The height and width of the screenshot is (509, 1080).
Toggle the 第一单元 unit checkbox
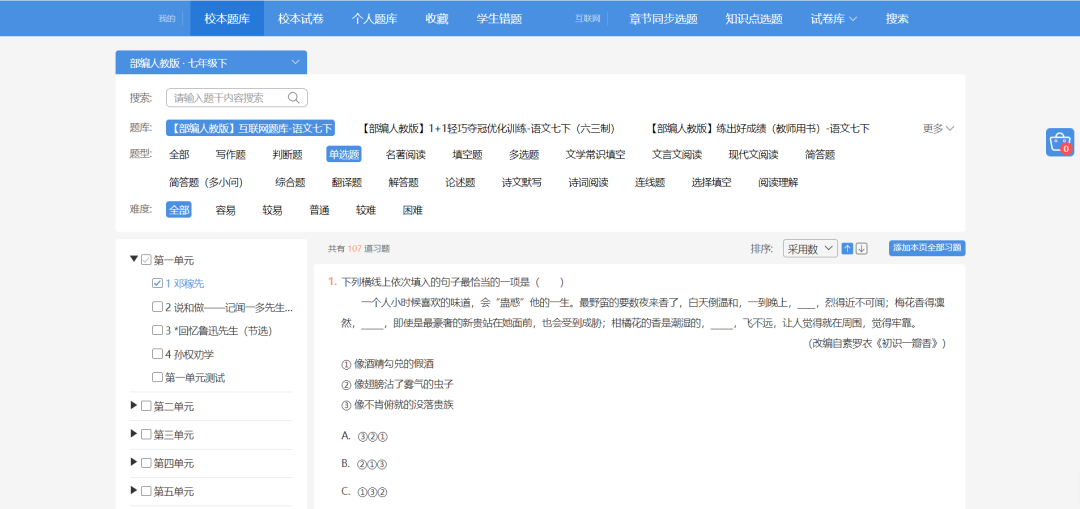point(146,260)
